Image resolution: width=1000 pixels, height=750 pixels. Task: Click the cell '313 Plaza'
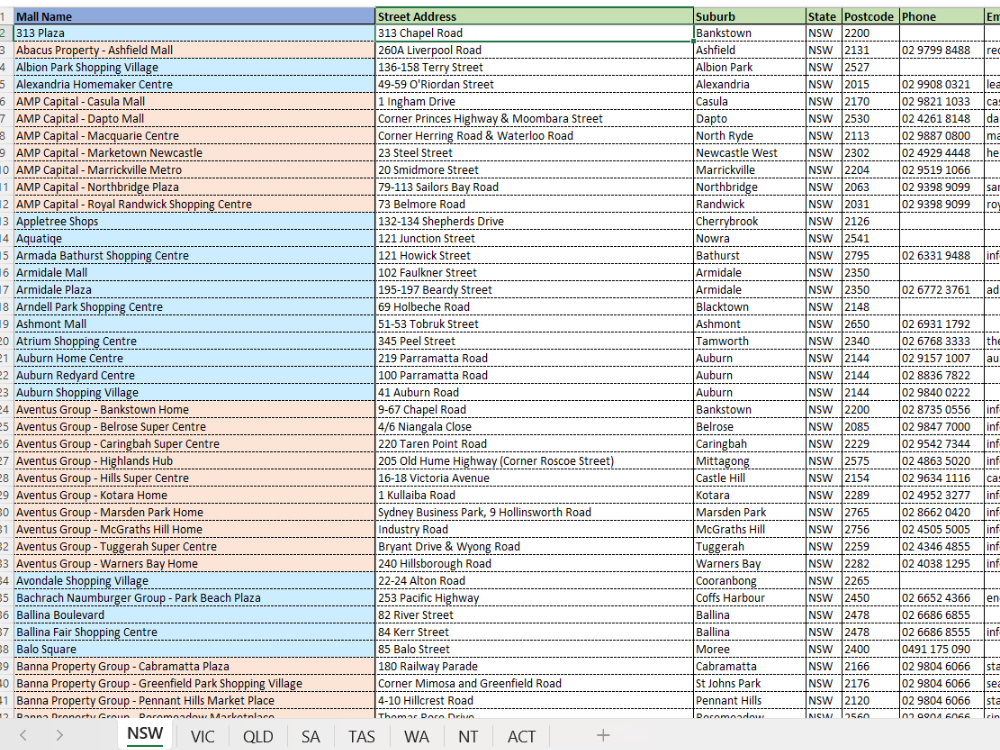point(195,33)
